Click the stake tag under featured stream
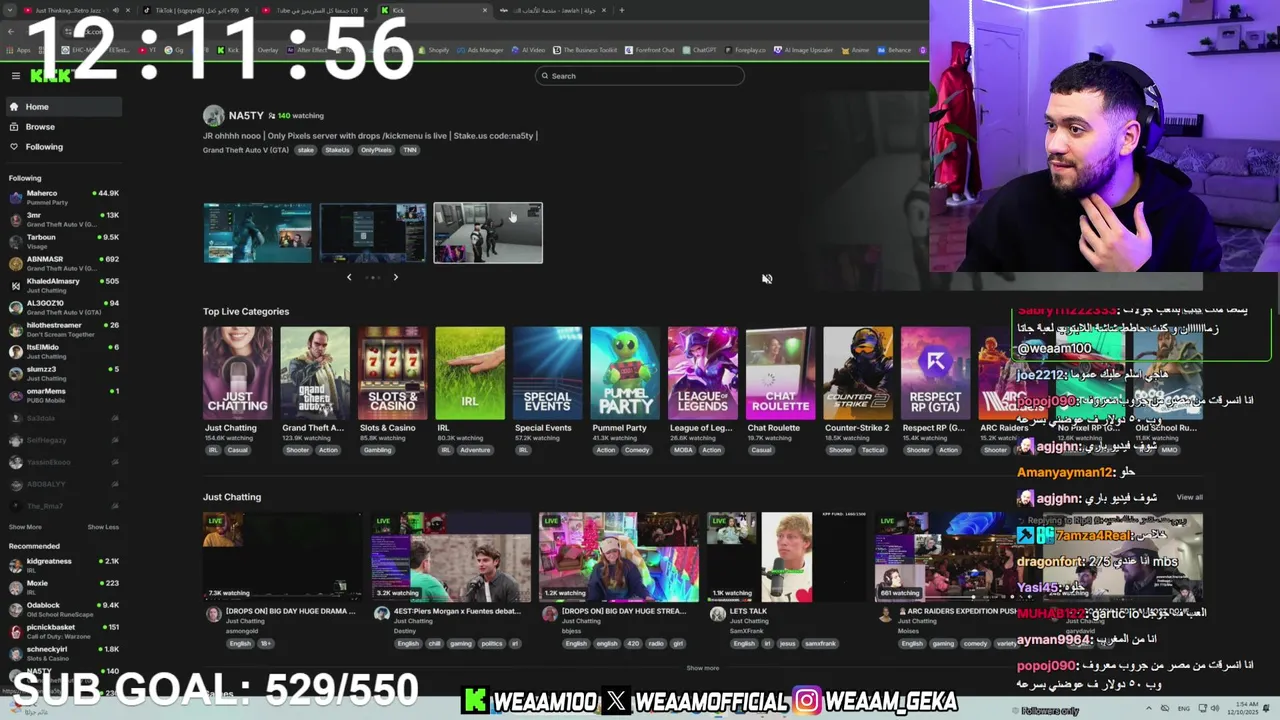The width and height of the screenshot is (1280, 720). coord(306,150)
